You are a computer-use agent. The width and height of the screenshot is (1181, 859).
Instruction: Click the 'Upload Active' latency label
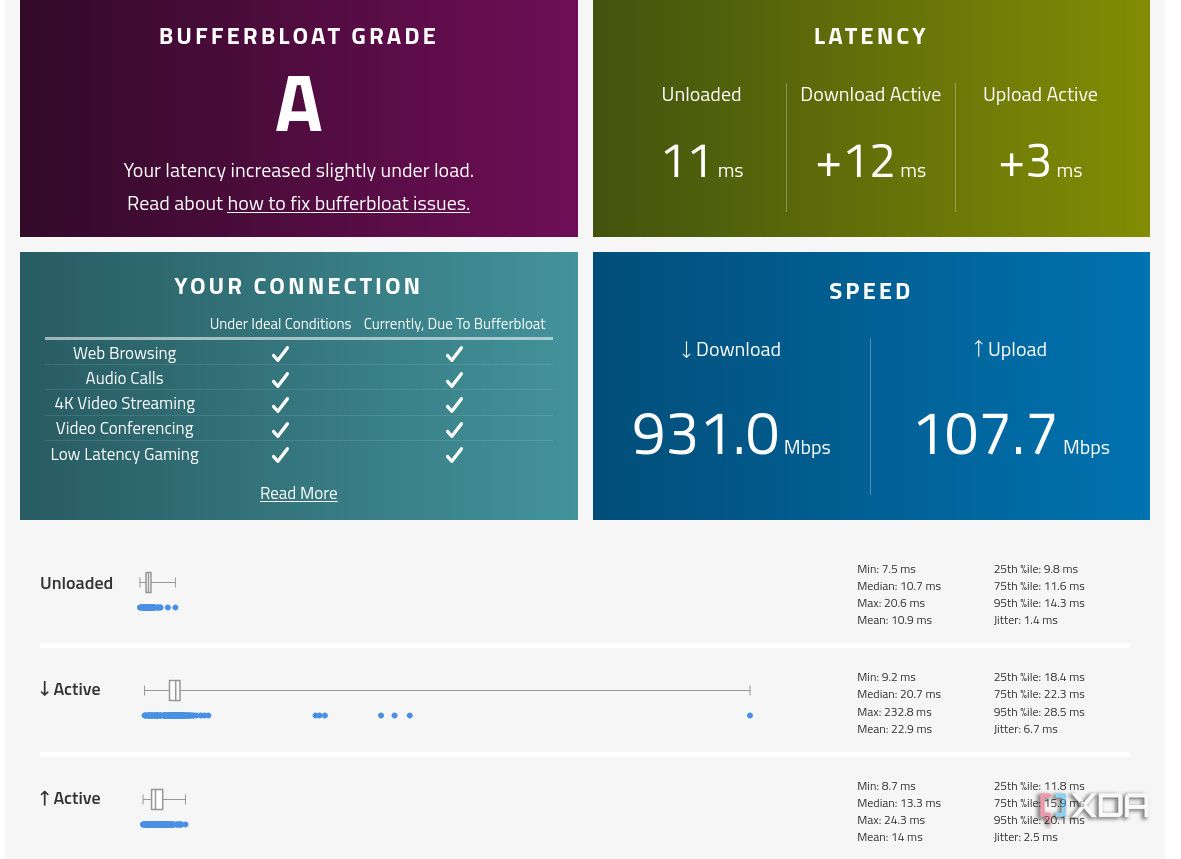[1040, 94]
